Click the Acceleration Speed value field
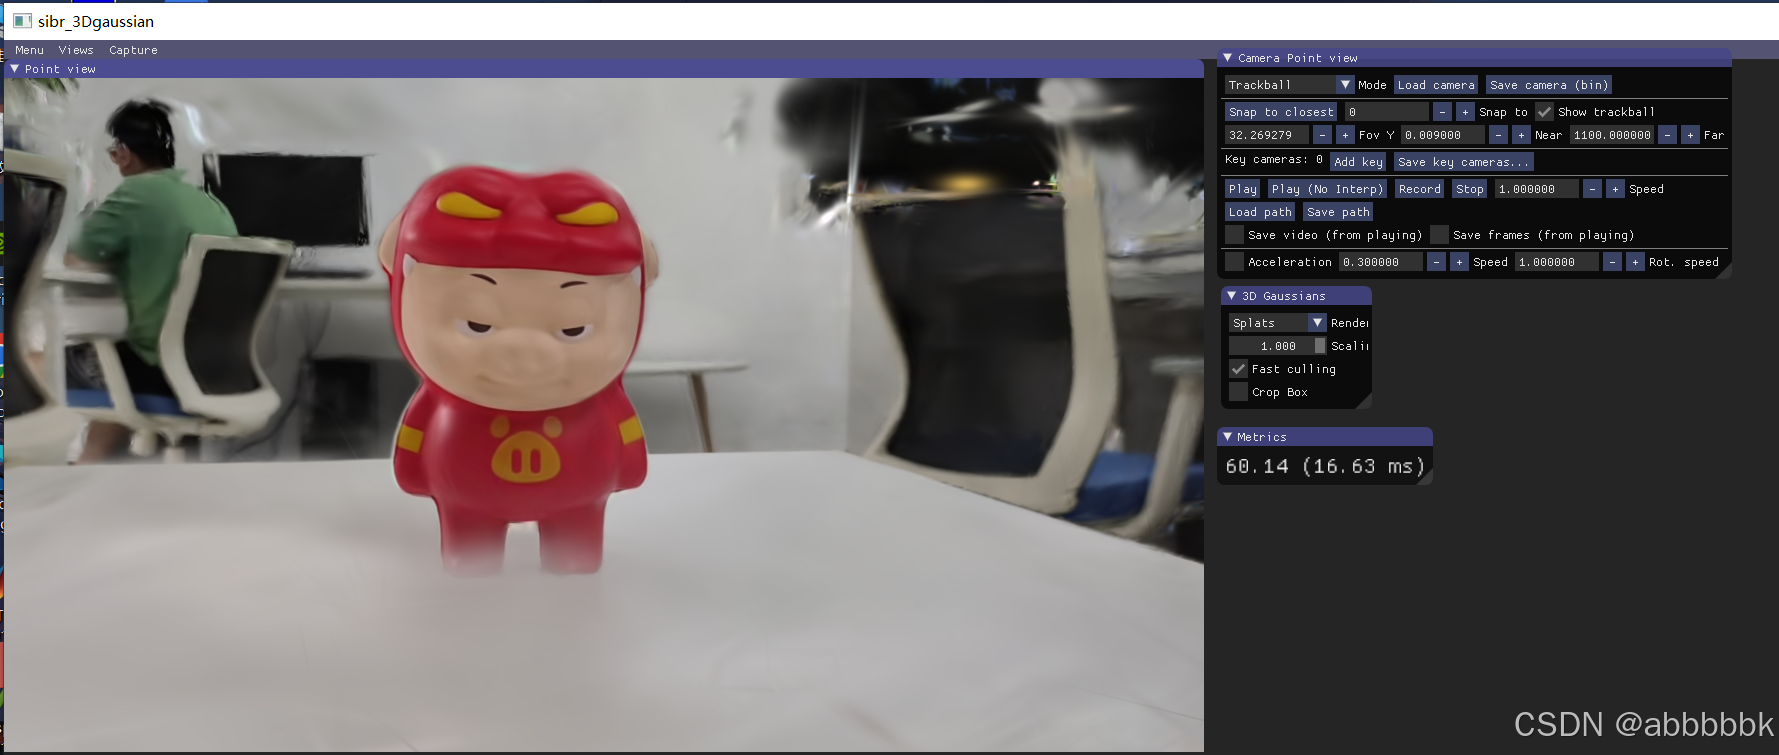The image size is (1779, 755). tap(1381, 262)
